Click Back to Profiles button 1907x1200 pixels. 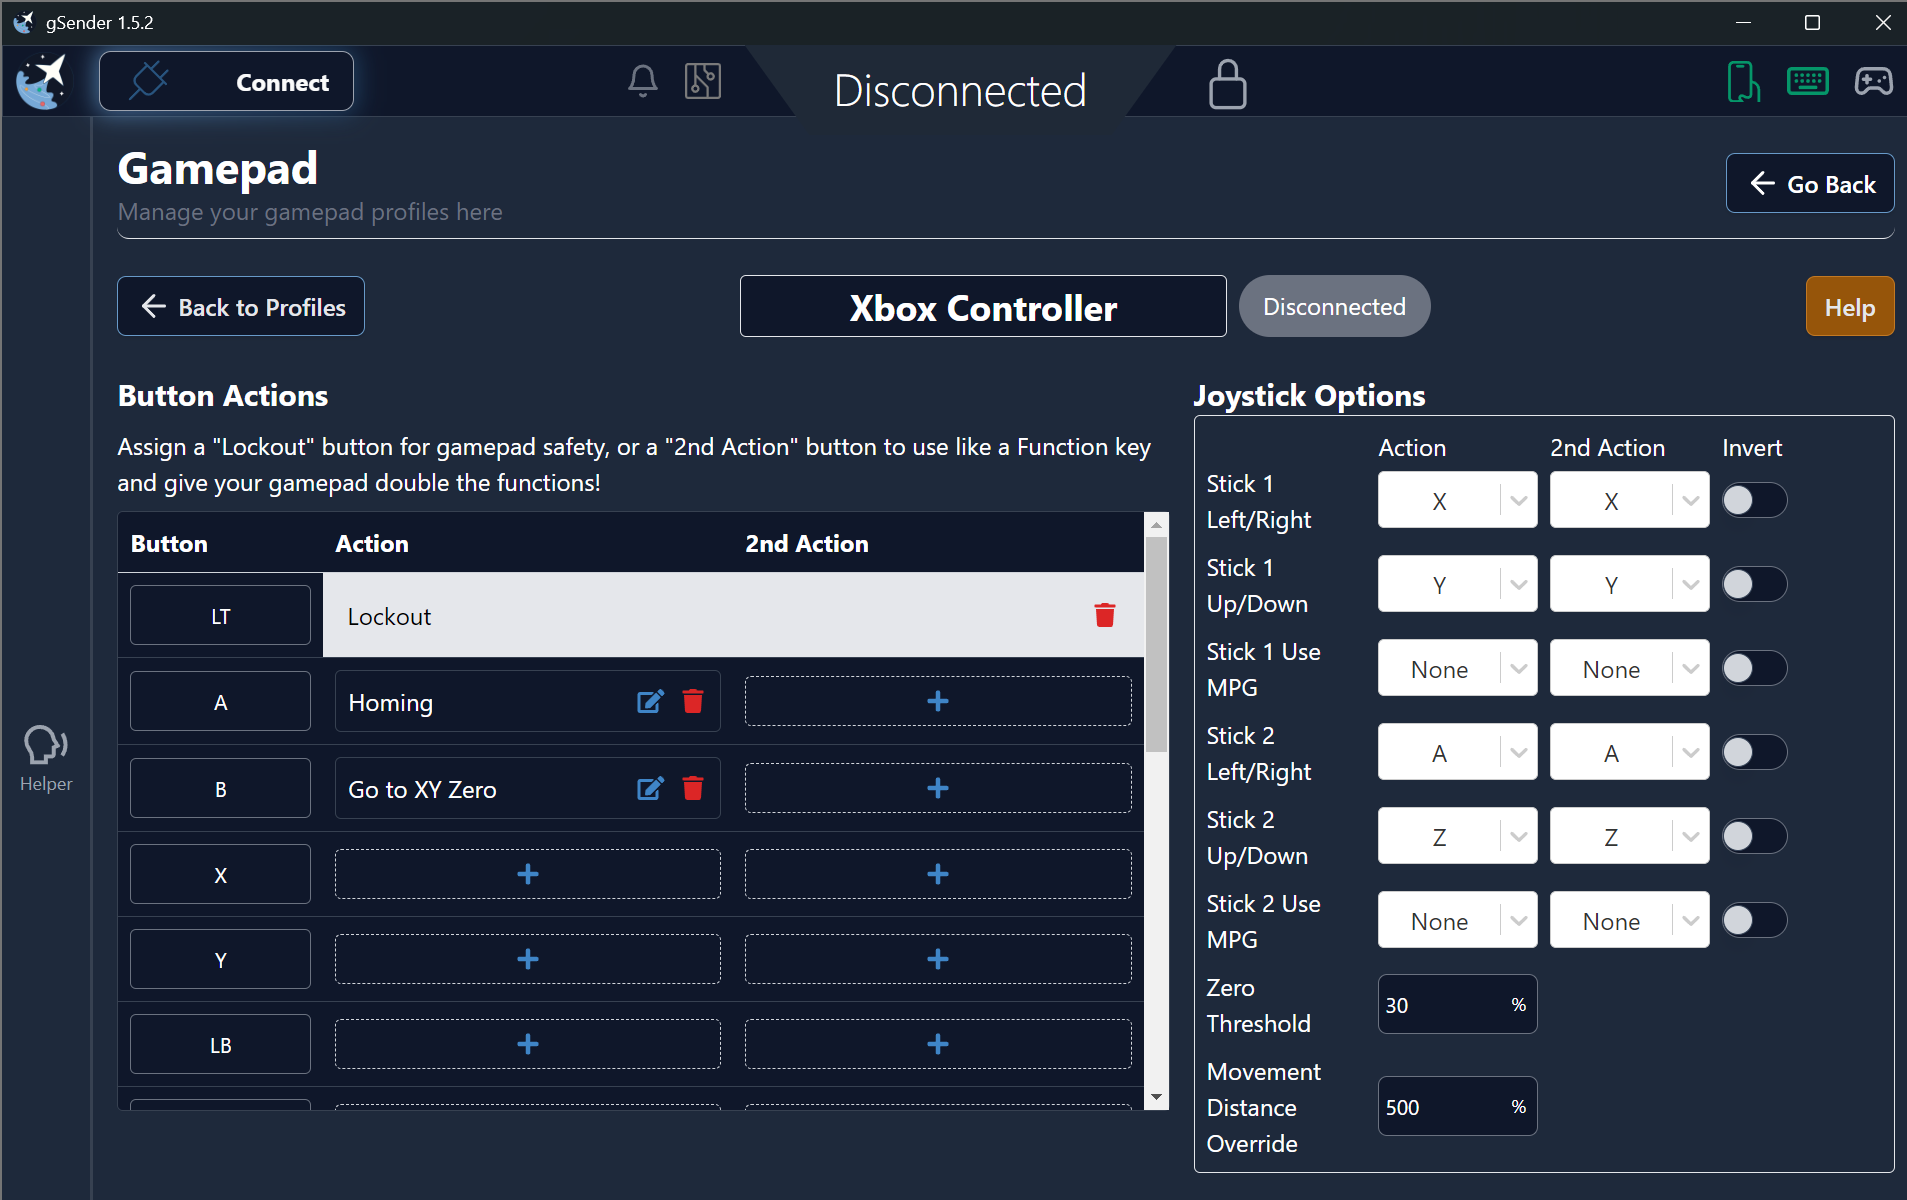click(x=241, y=306)
